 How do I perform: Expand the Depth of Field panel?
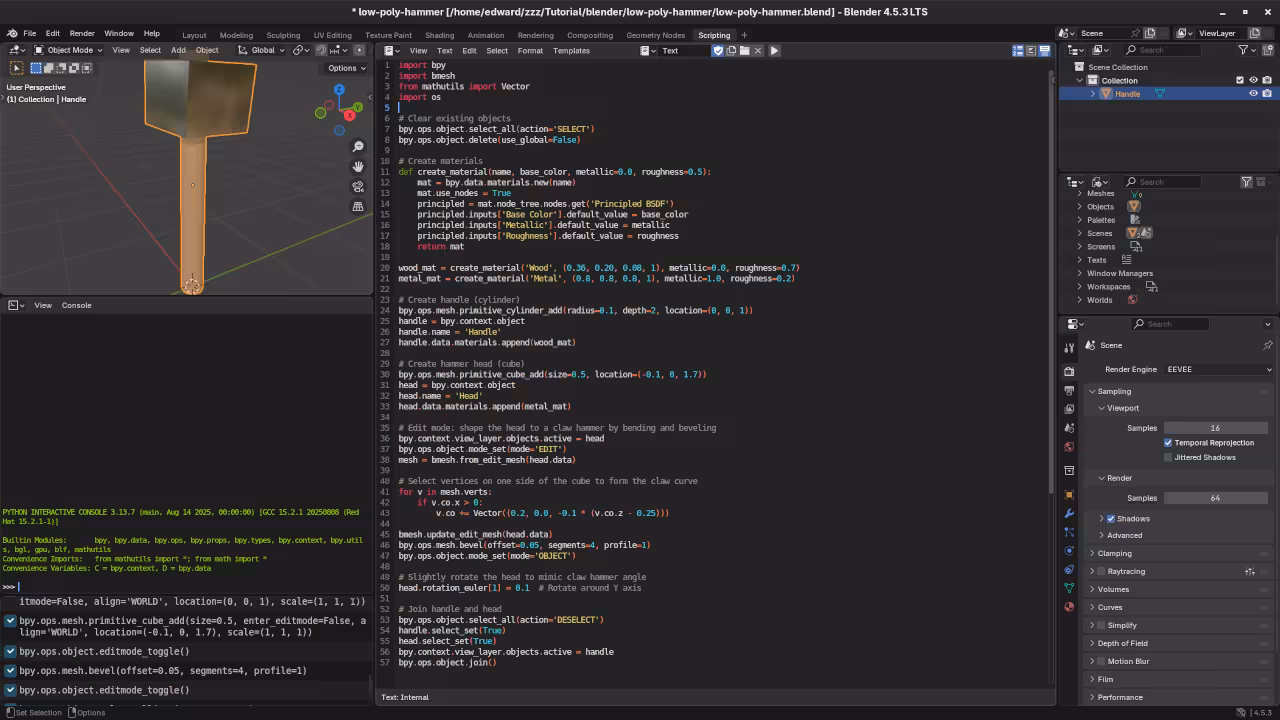(1122, 643)
